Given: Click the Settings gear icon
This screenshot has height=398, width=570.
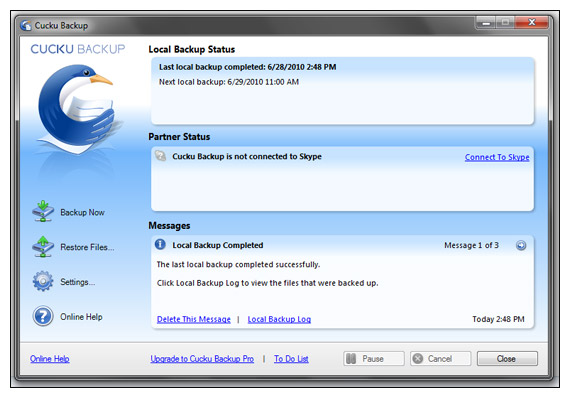Looking at the screenshot, I should pyautogui.click(x=43, y=281).
